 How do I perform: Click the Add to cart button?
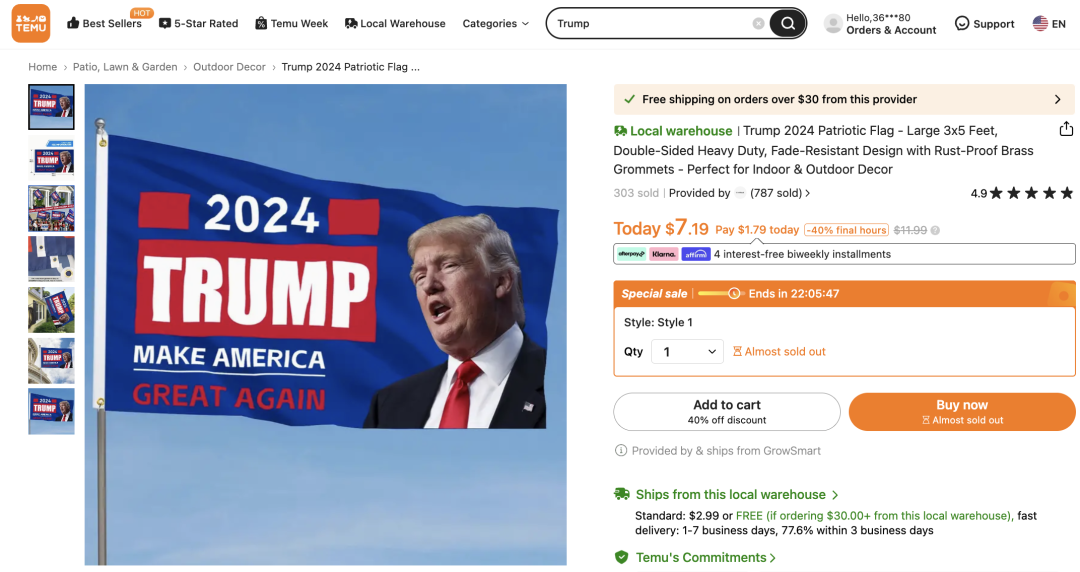tap(727, 411)
